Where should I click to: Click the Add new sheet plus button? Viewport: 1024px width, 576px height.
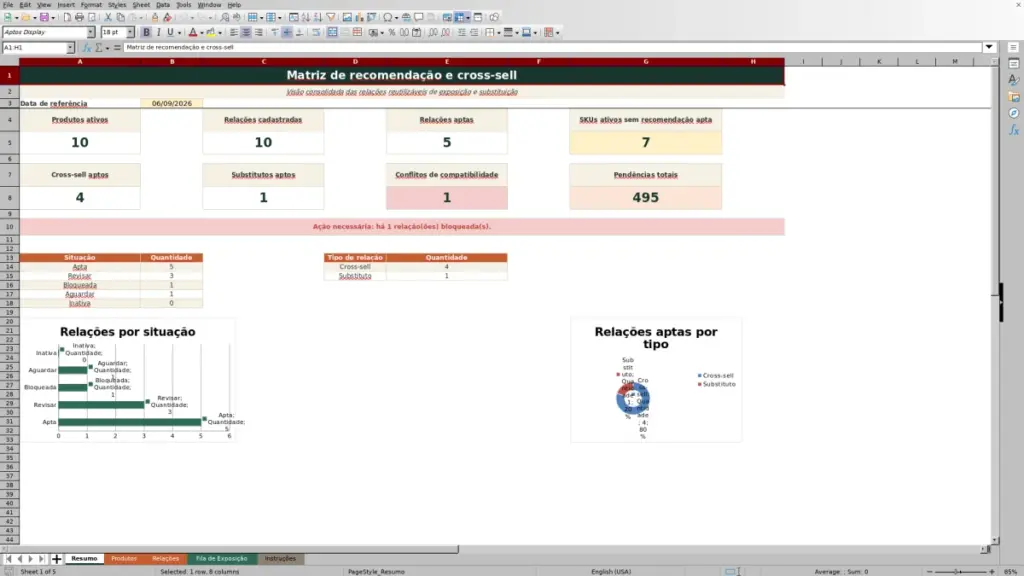(57, 559)
